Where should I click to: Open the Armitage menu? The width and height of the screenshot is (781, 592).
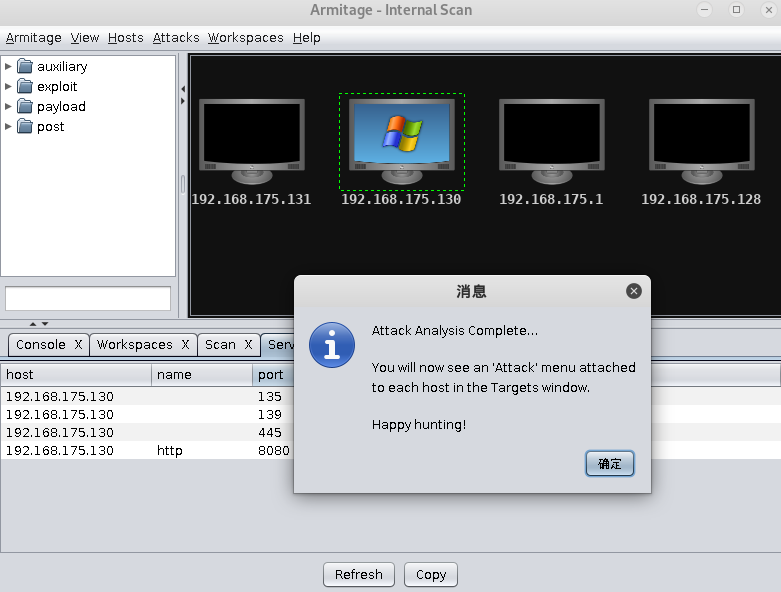pyautogui.click(x=33, y=38)
